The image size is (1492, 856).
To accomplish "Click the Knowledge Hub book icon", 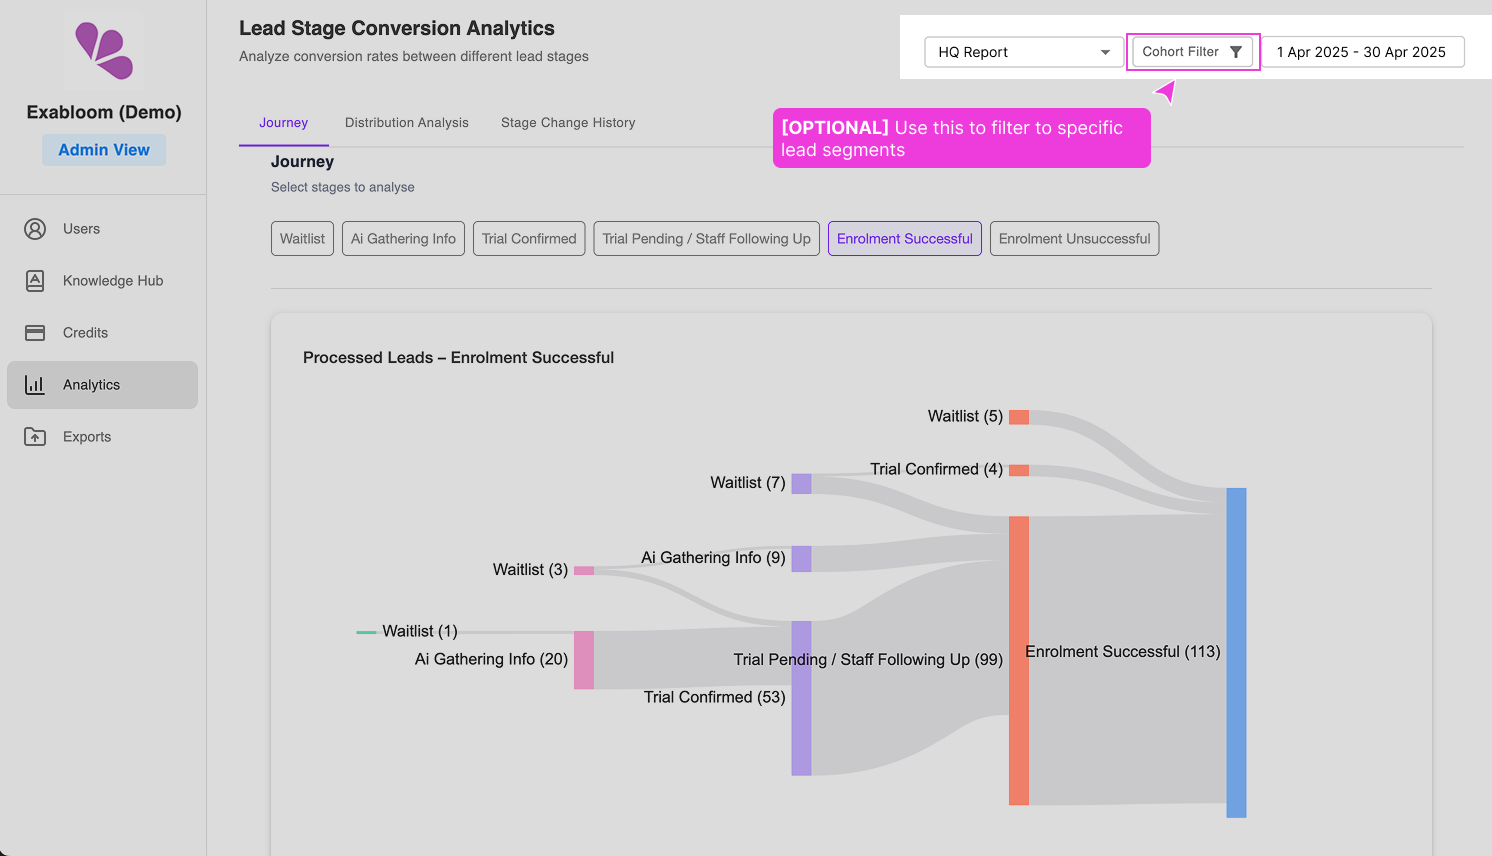I will pyautogui.click(x=35, y=281).
